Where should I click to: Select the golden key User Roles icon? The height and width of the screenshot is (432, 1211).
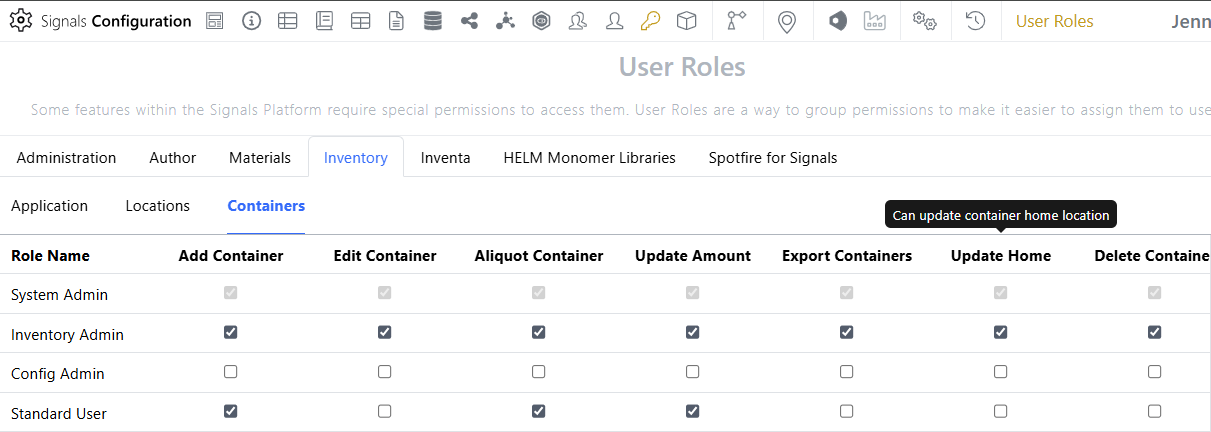650,21
